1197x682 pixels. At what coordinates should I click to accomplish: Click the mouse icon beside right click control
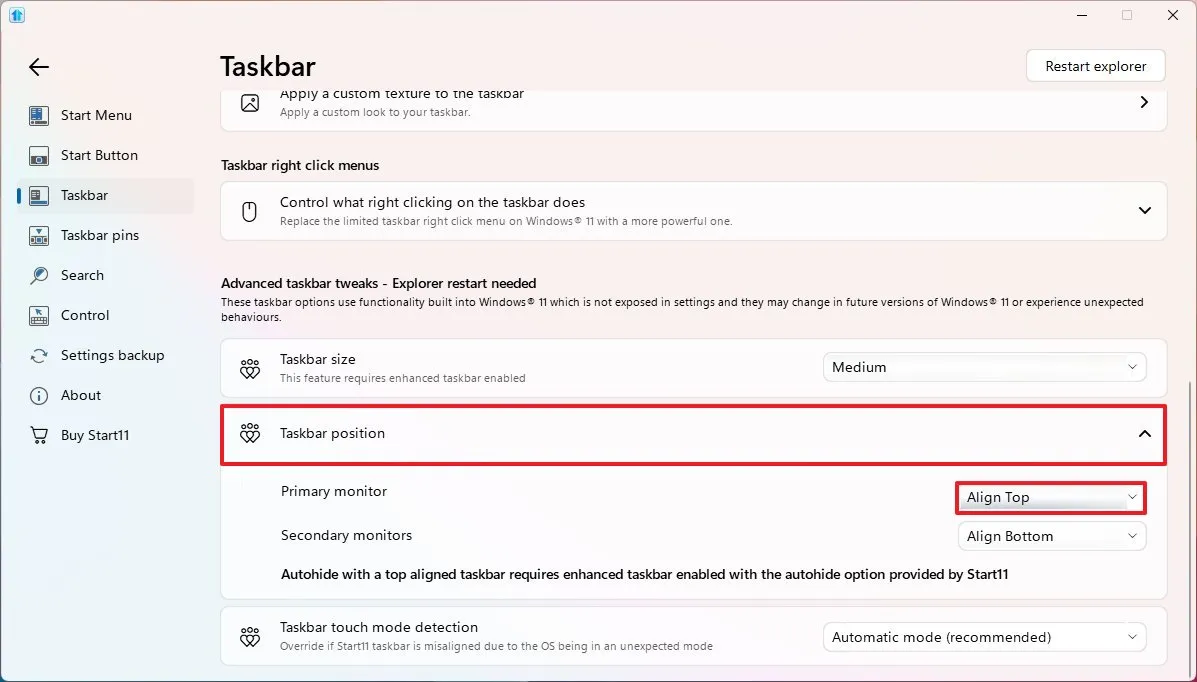(250, 211)
